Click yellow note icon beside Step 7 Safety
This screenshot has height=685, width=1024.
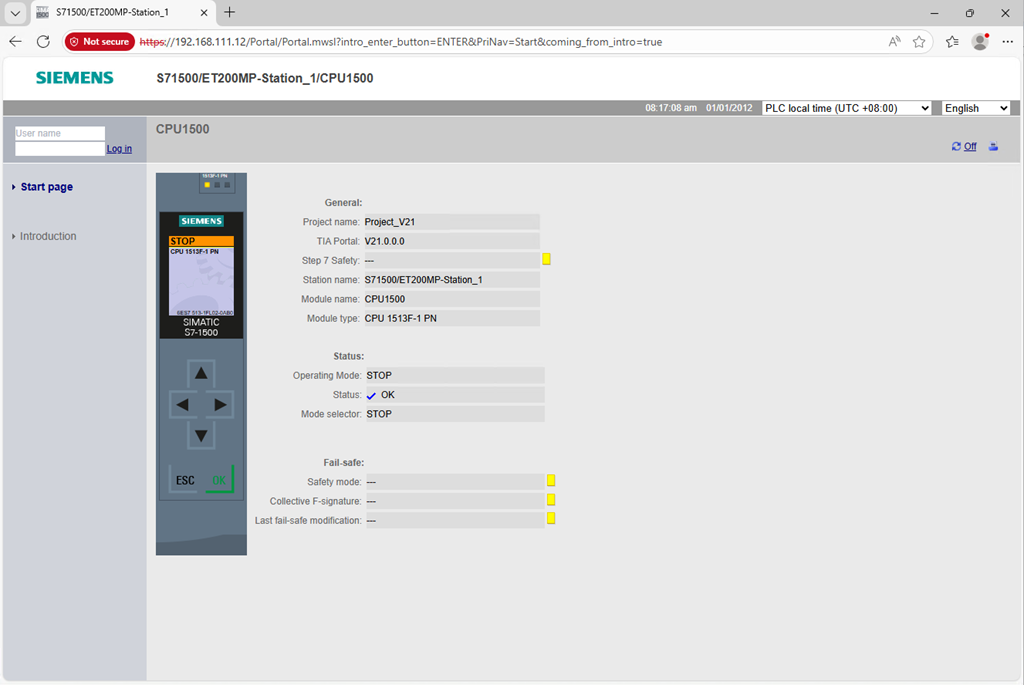(x=547, y=260)
